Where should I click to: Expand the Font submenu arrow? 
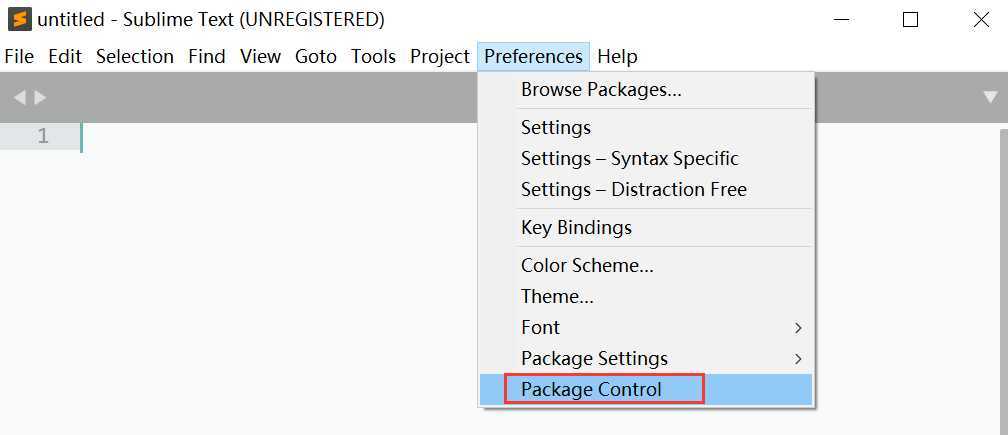tap(798, 328)
